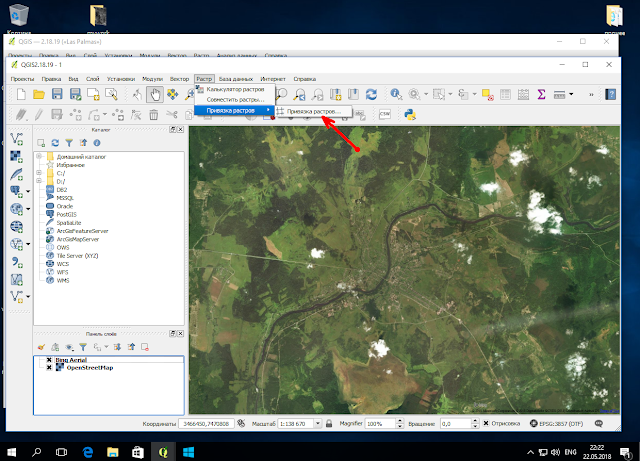Viewport: 640px width, 461px height.
Task: Select the Tile Server (XYZ) entry
Action: (x=77, y=256)
